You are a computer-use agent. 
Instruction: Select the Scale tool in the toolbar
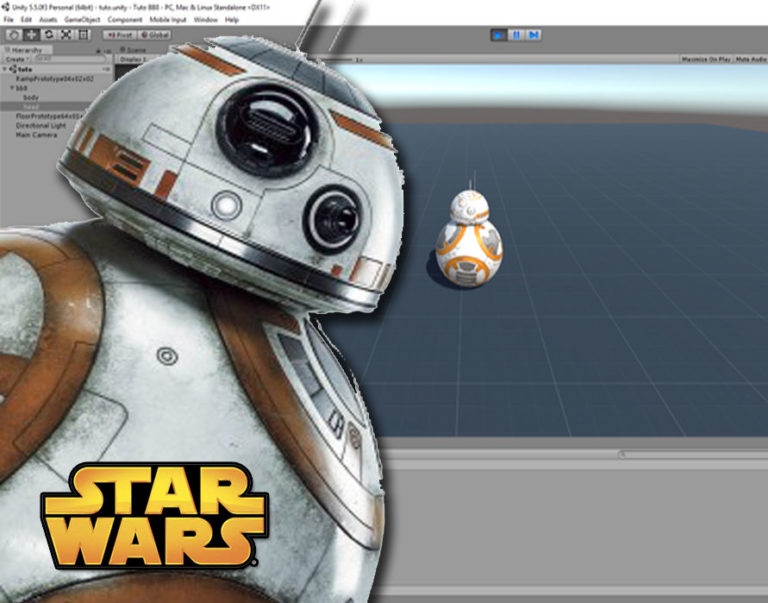66,35
